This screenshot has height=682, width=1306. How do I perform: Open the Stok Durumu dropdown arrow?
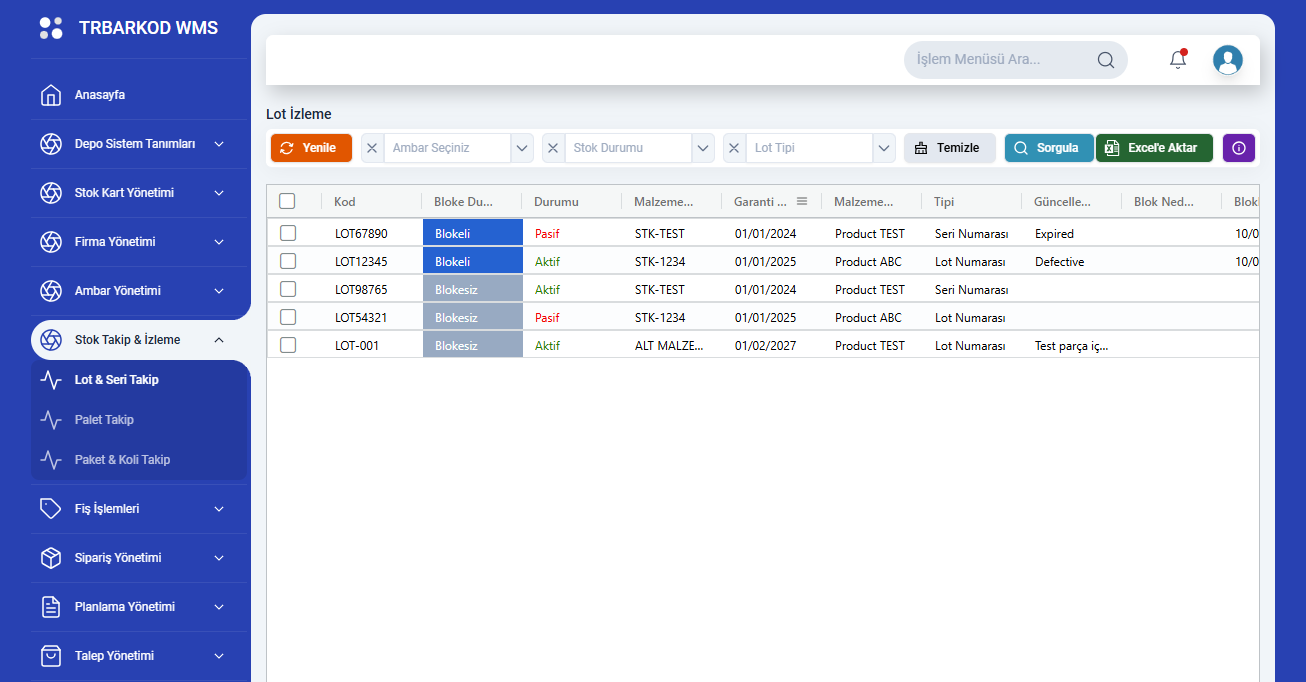[703, 148]
